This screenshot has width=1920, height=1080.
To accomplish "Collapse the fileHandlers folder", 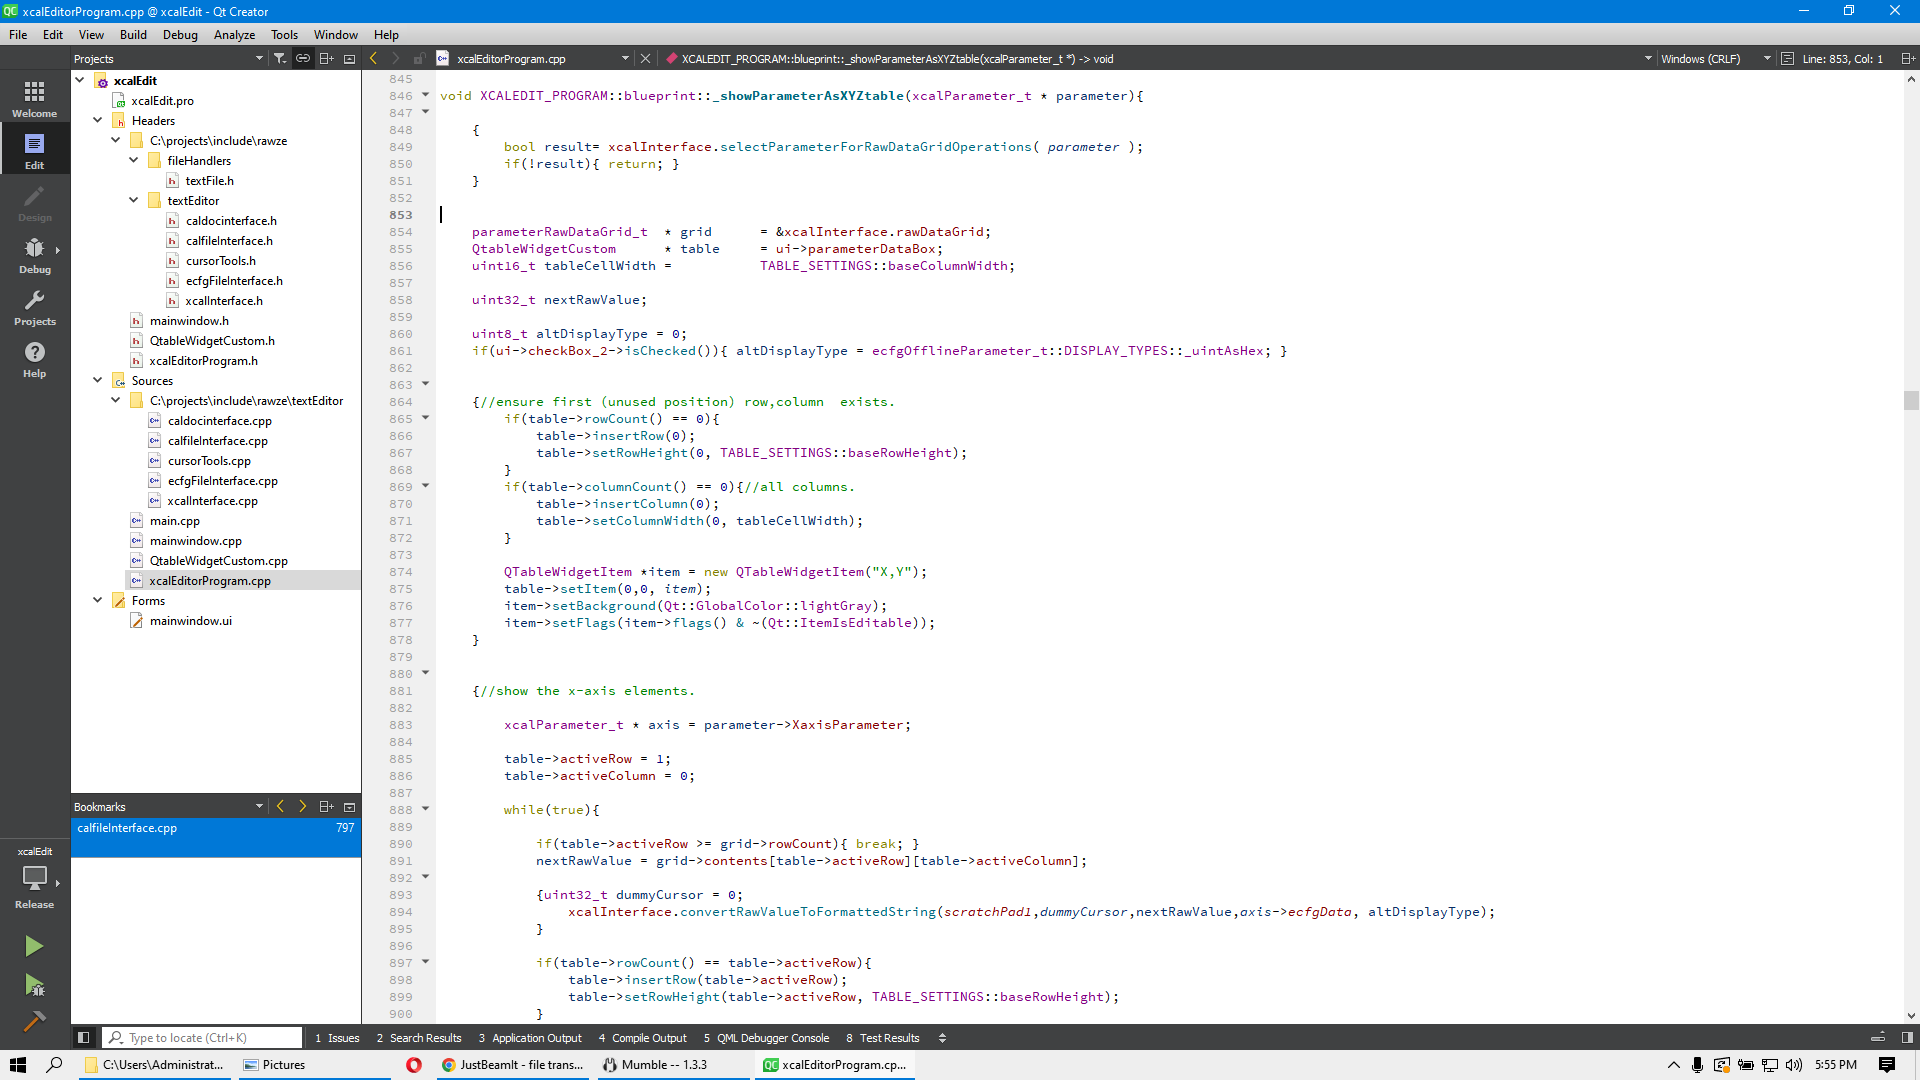I will 134,160.
